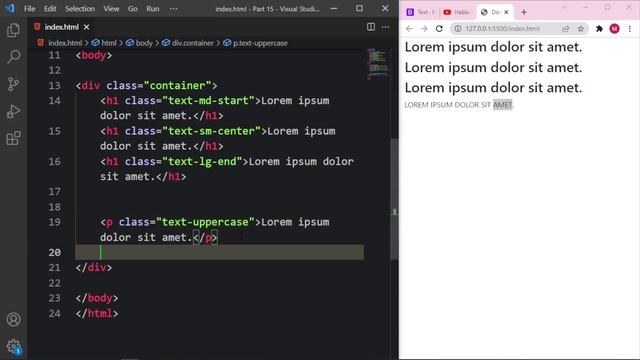
Task: Click the closing </div> tag on line 21
Action: (x=93, y=268)
